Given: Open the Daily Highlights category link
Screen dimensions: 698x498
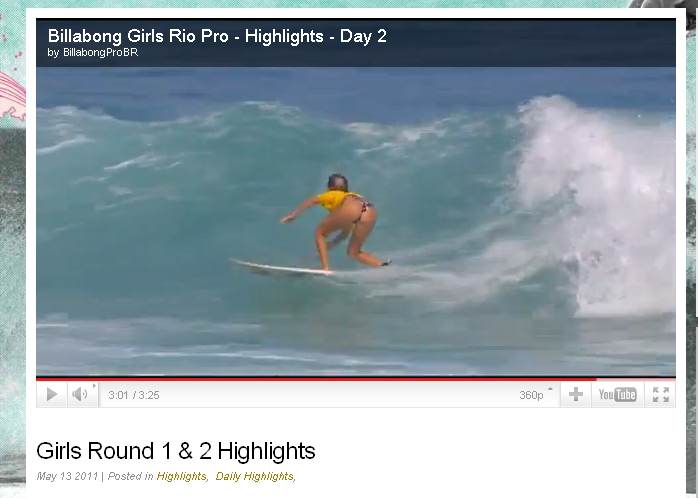Looking at the screenshot, I should [x=254, y=476].
